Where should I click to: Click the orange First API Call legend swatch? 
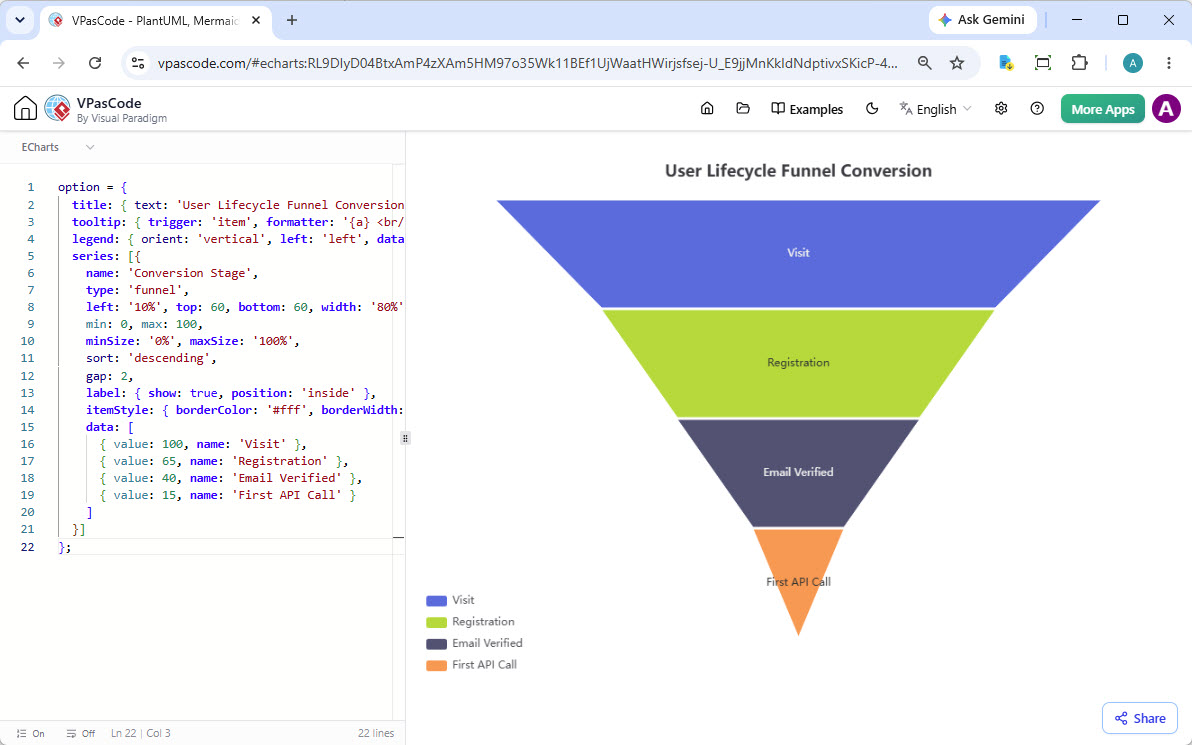[436, 665]
